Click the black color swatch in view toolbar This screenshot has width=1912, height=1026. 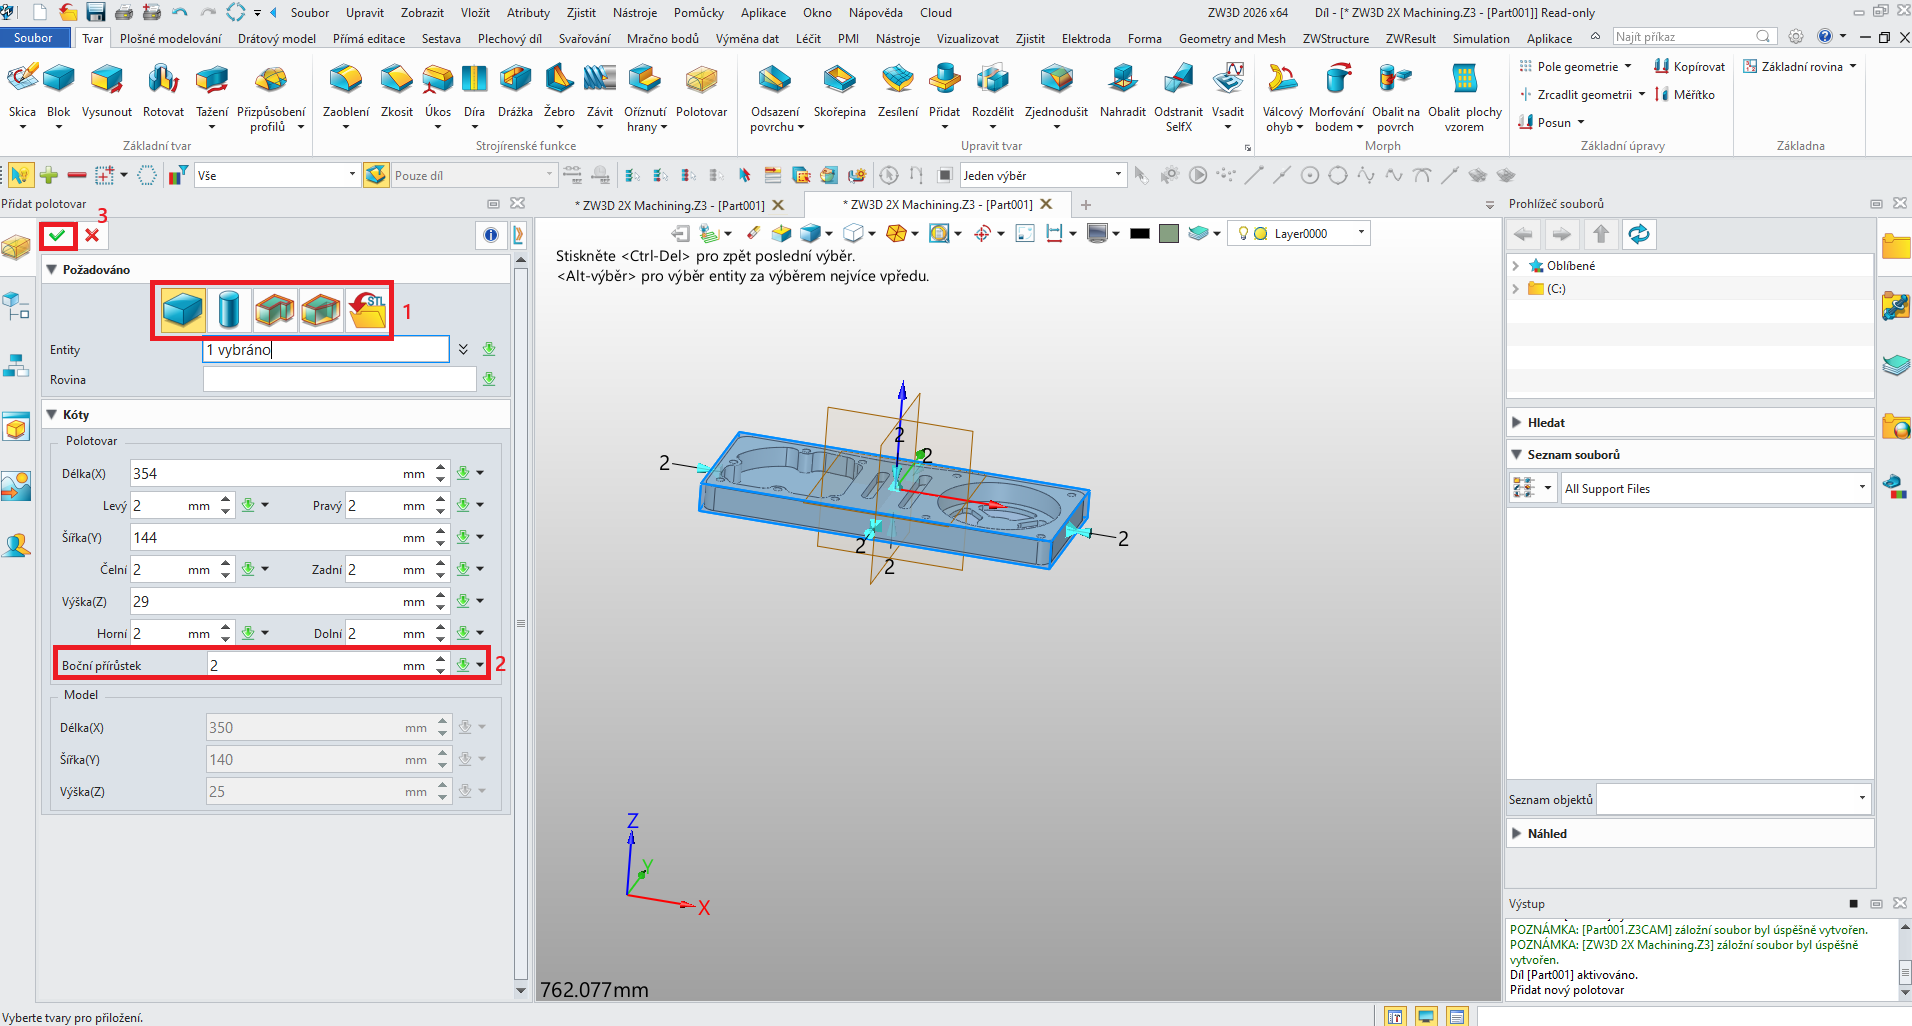tap(1140, 234)
